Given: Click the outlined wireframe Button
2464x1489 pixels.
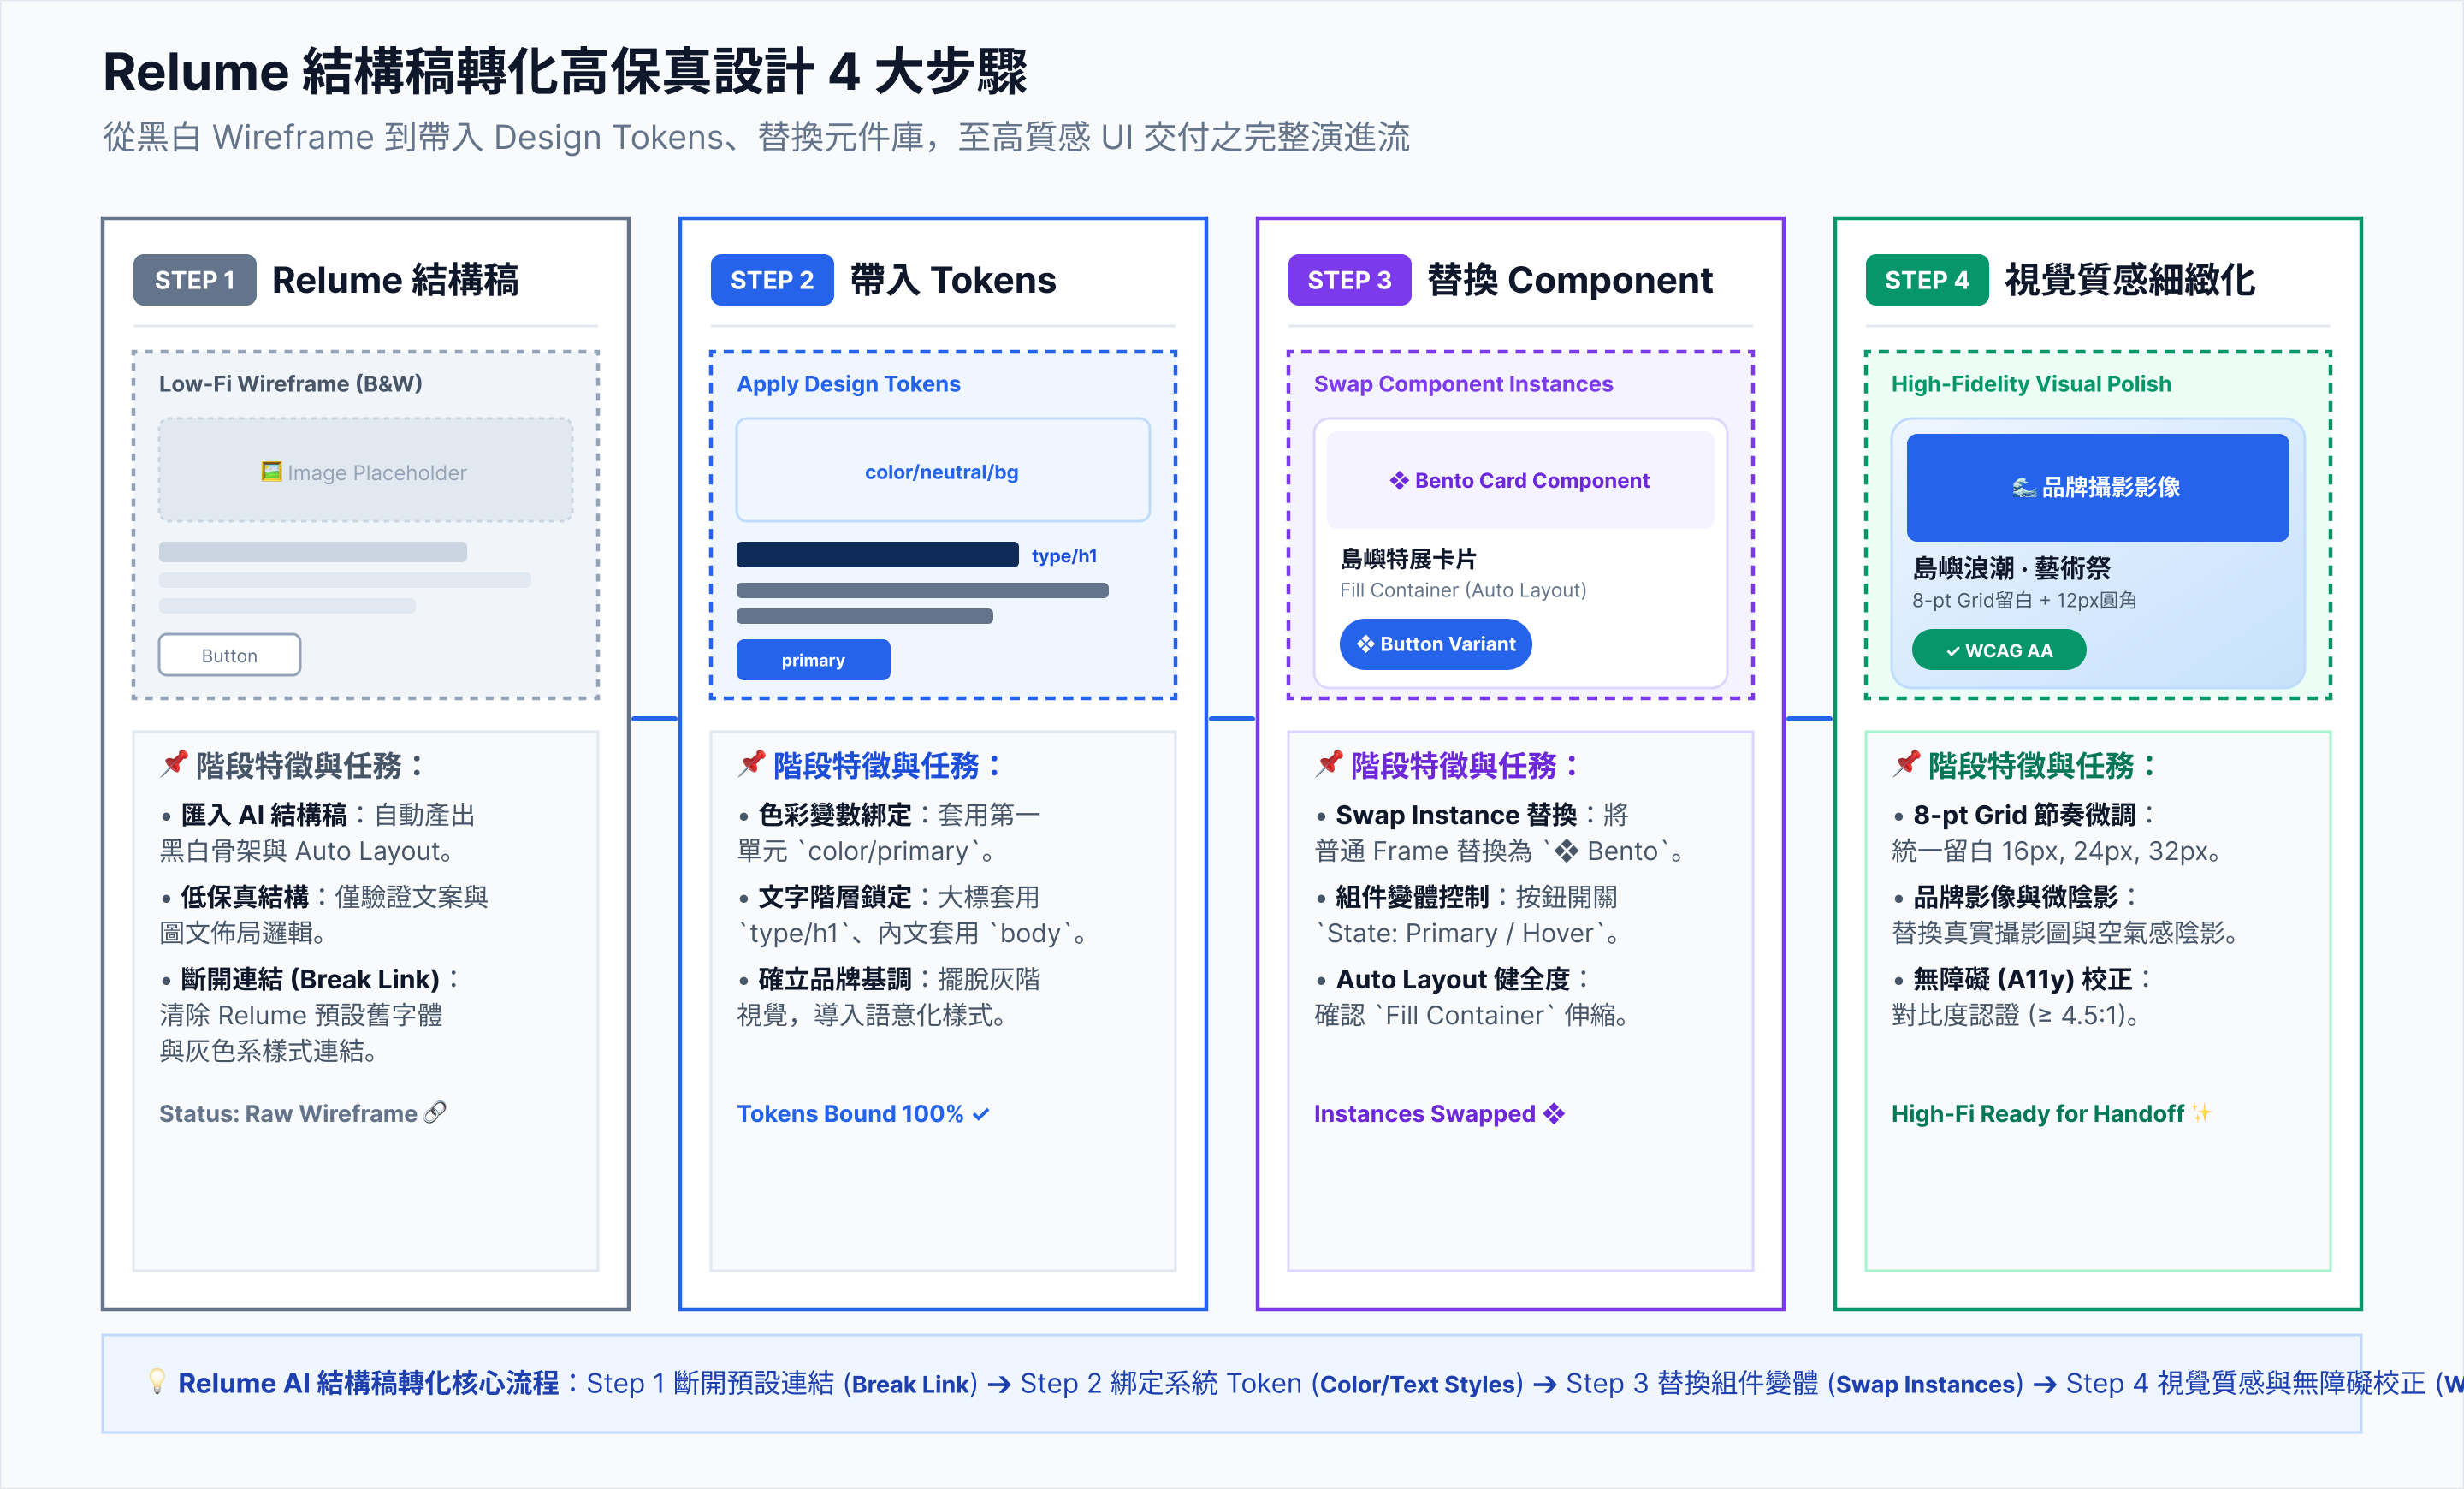Looking at the screenshot, I should [x=229, y=655].
